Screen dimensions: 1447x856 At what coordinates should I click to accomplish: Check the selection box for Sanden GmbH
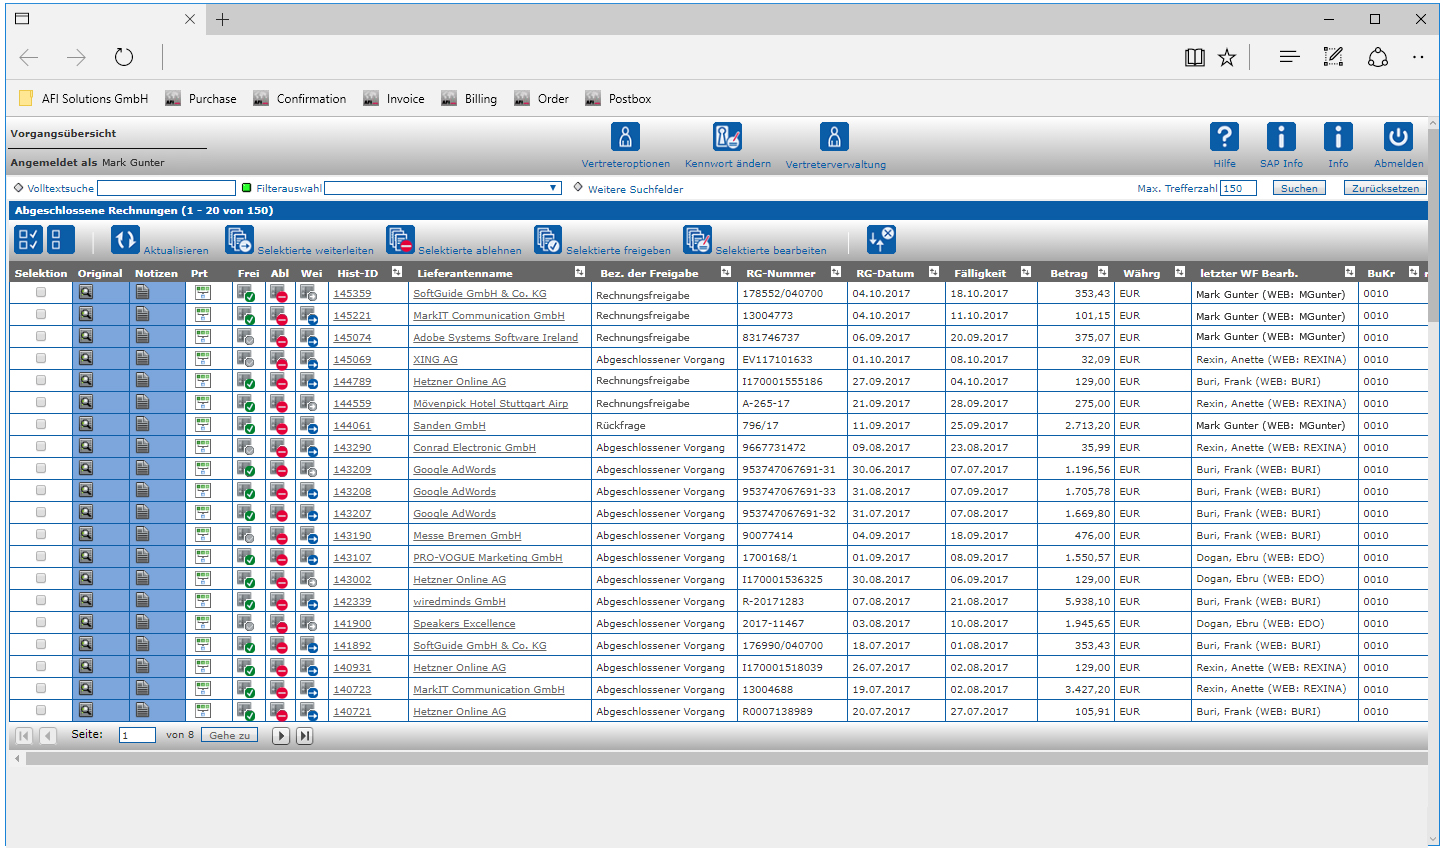point(41,425)
